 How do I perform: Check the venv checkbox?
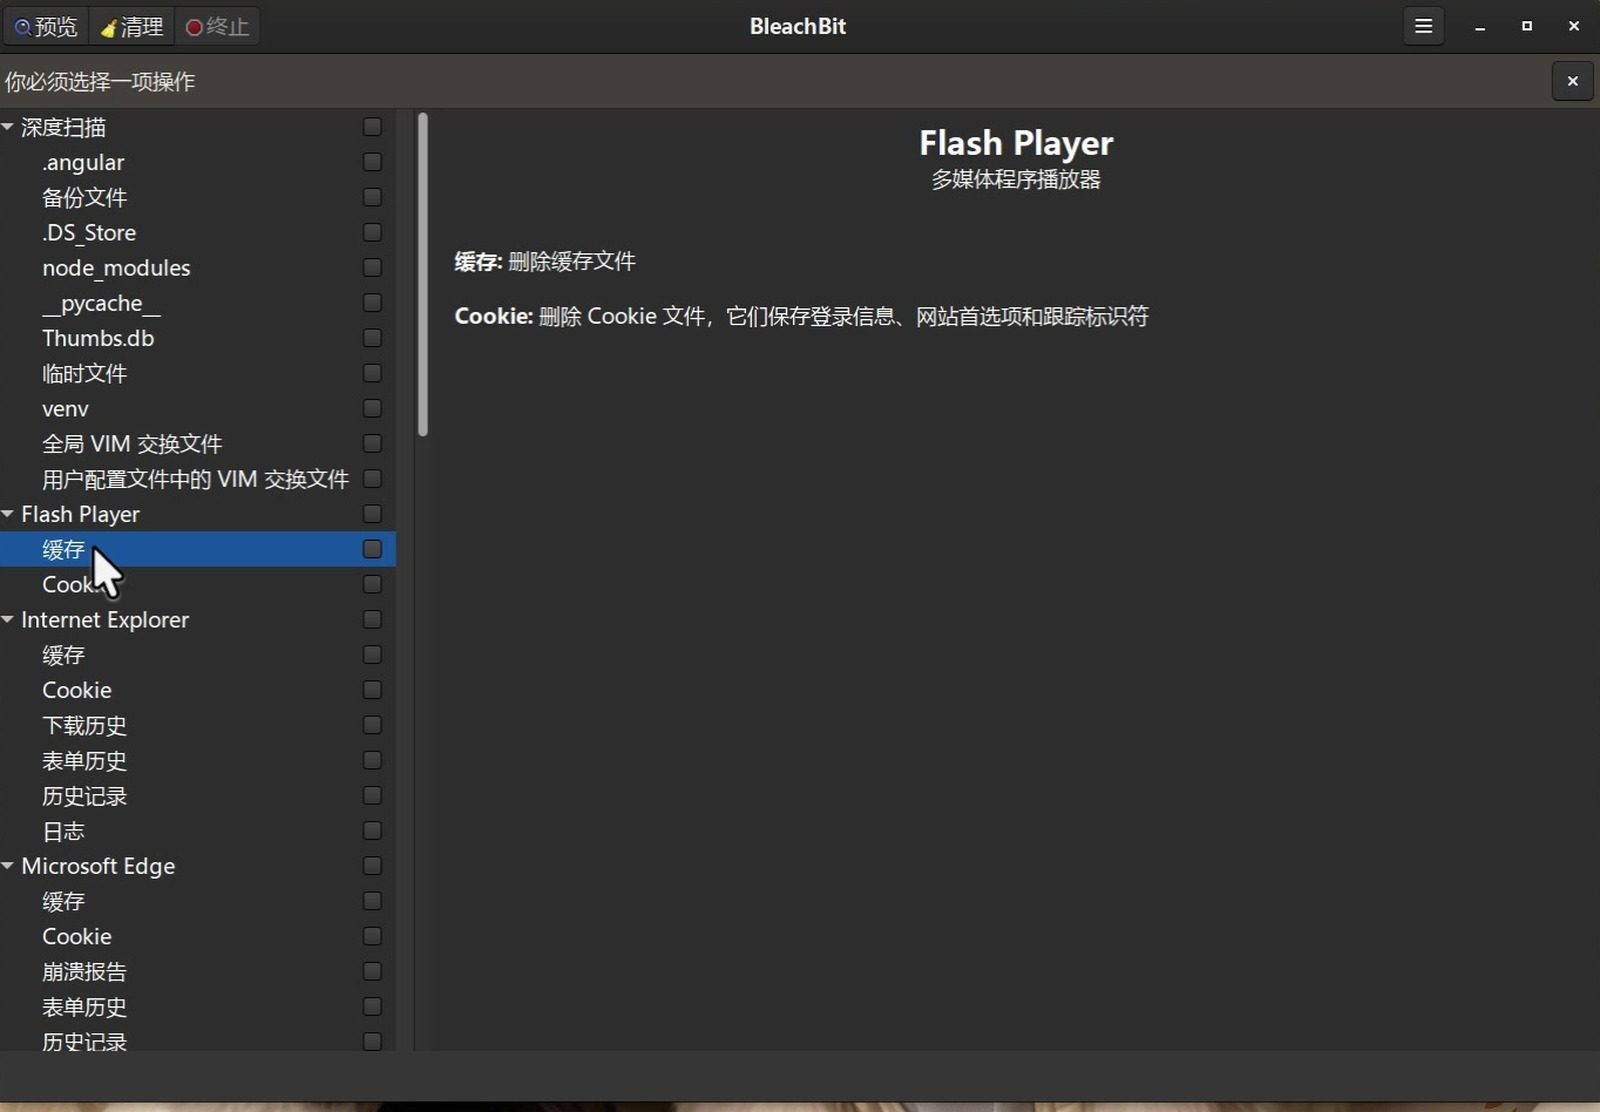(x=372, y=408)
